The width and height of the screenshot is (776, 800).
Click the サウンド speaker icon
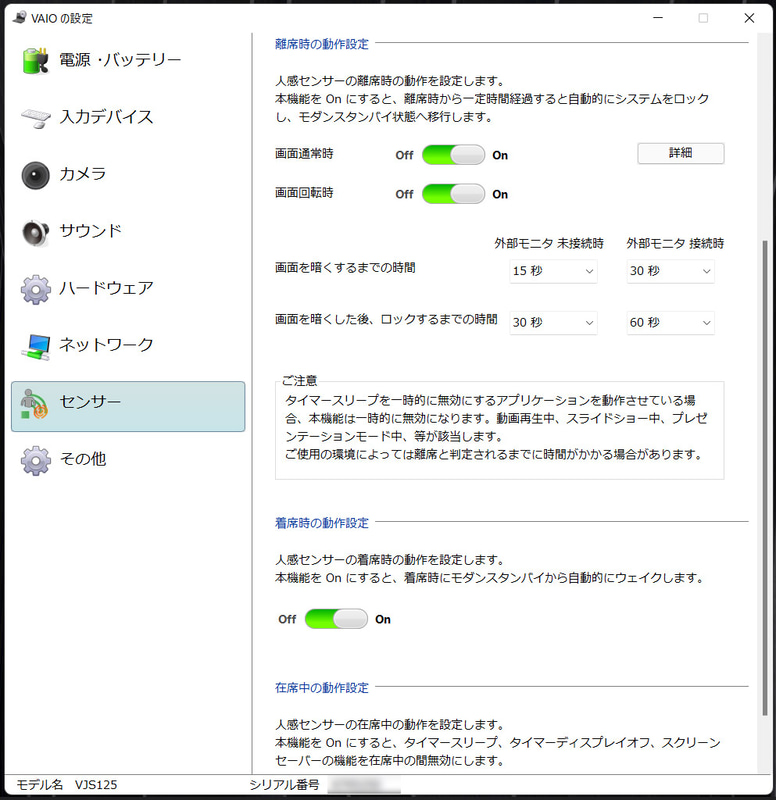tap(35, 233)
